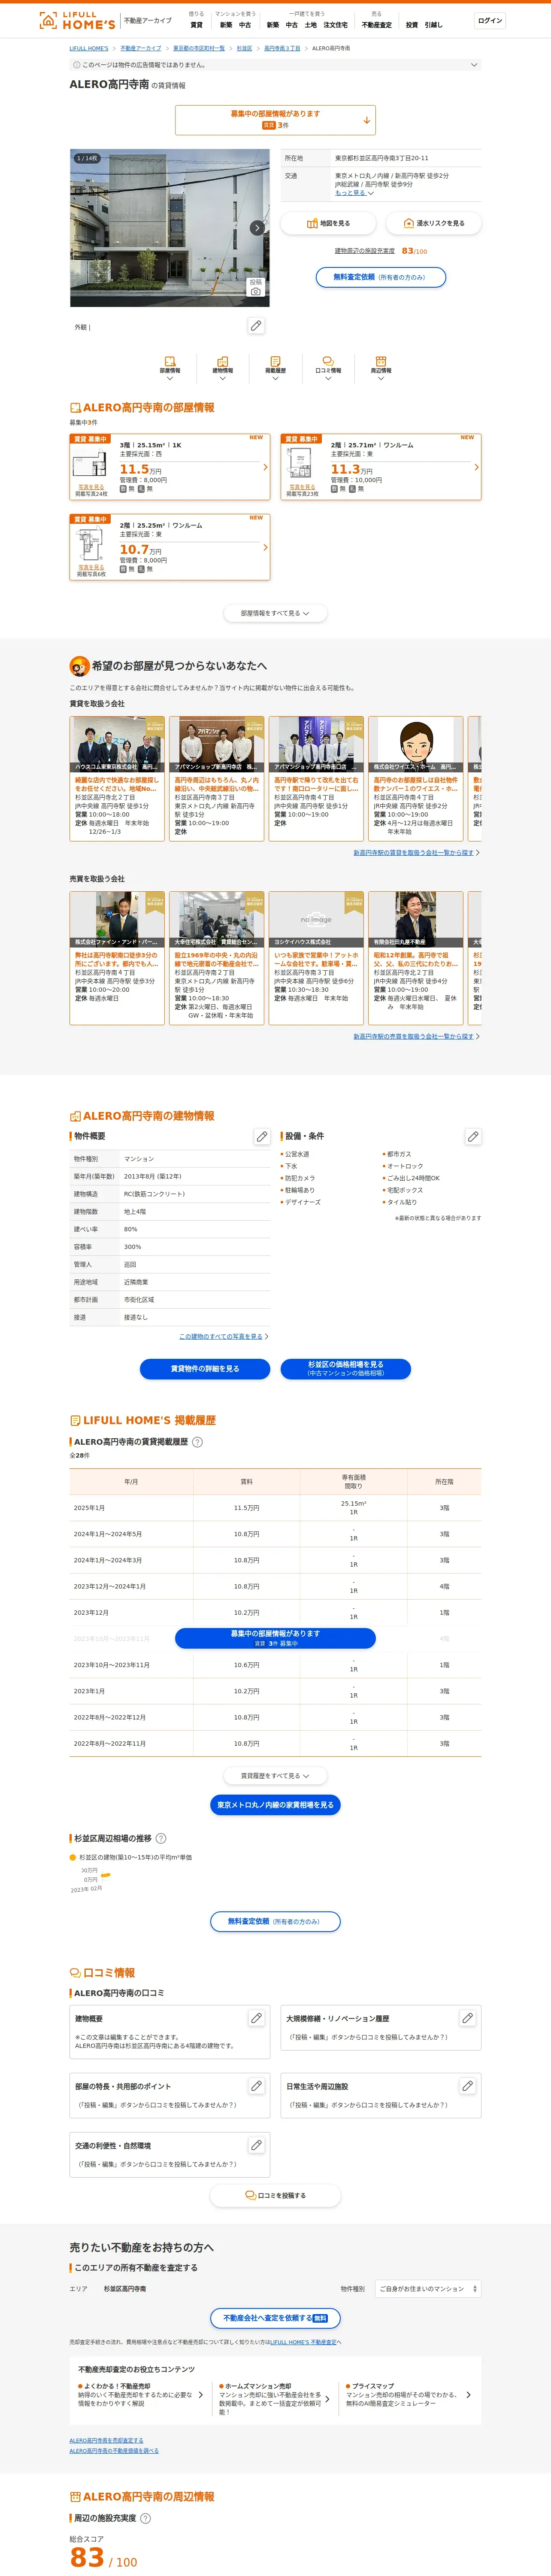Open 注文住宅 in header menu

click(335, 25)
